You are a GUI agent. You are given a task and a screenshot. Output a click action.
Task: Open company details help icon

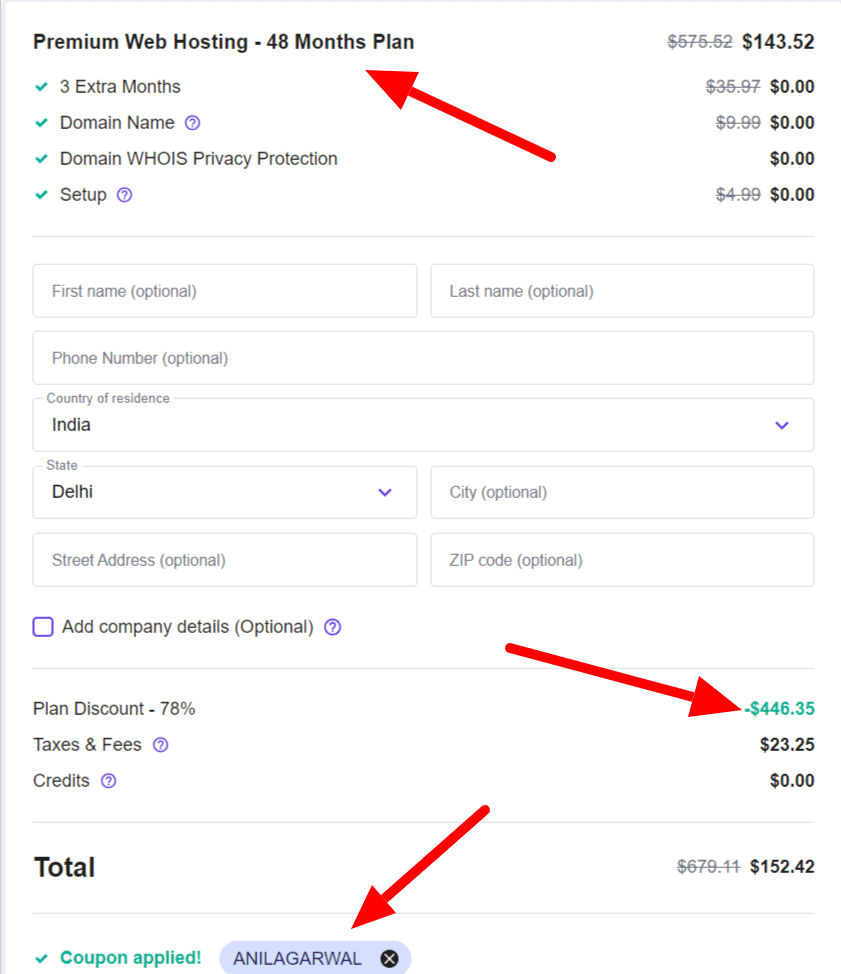[330, 627]
